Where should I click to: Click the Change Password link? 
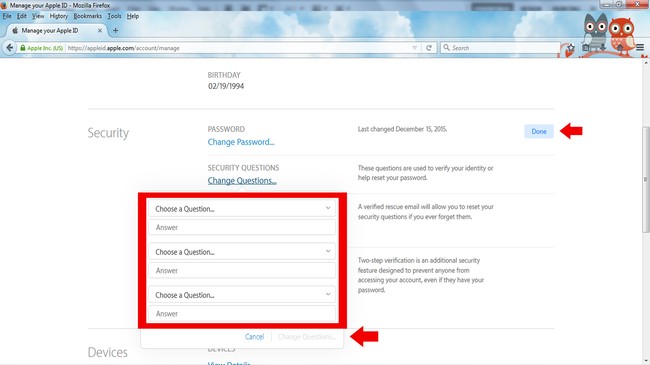click(241, 142)
